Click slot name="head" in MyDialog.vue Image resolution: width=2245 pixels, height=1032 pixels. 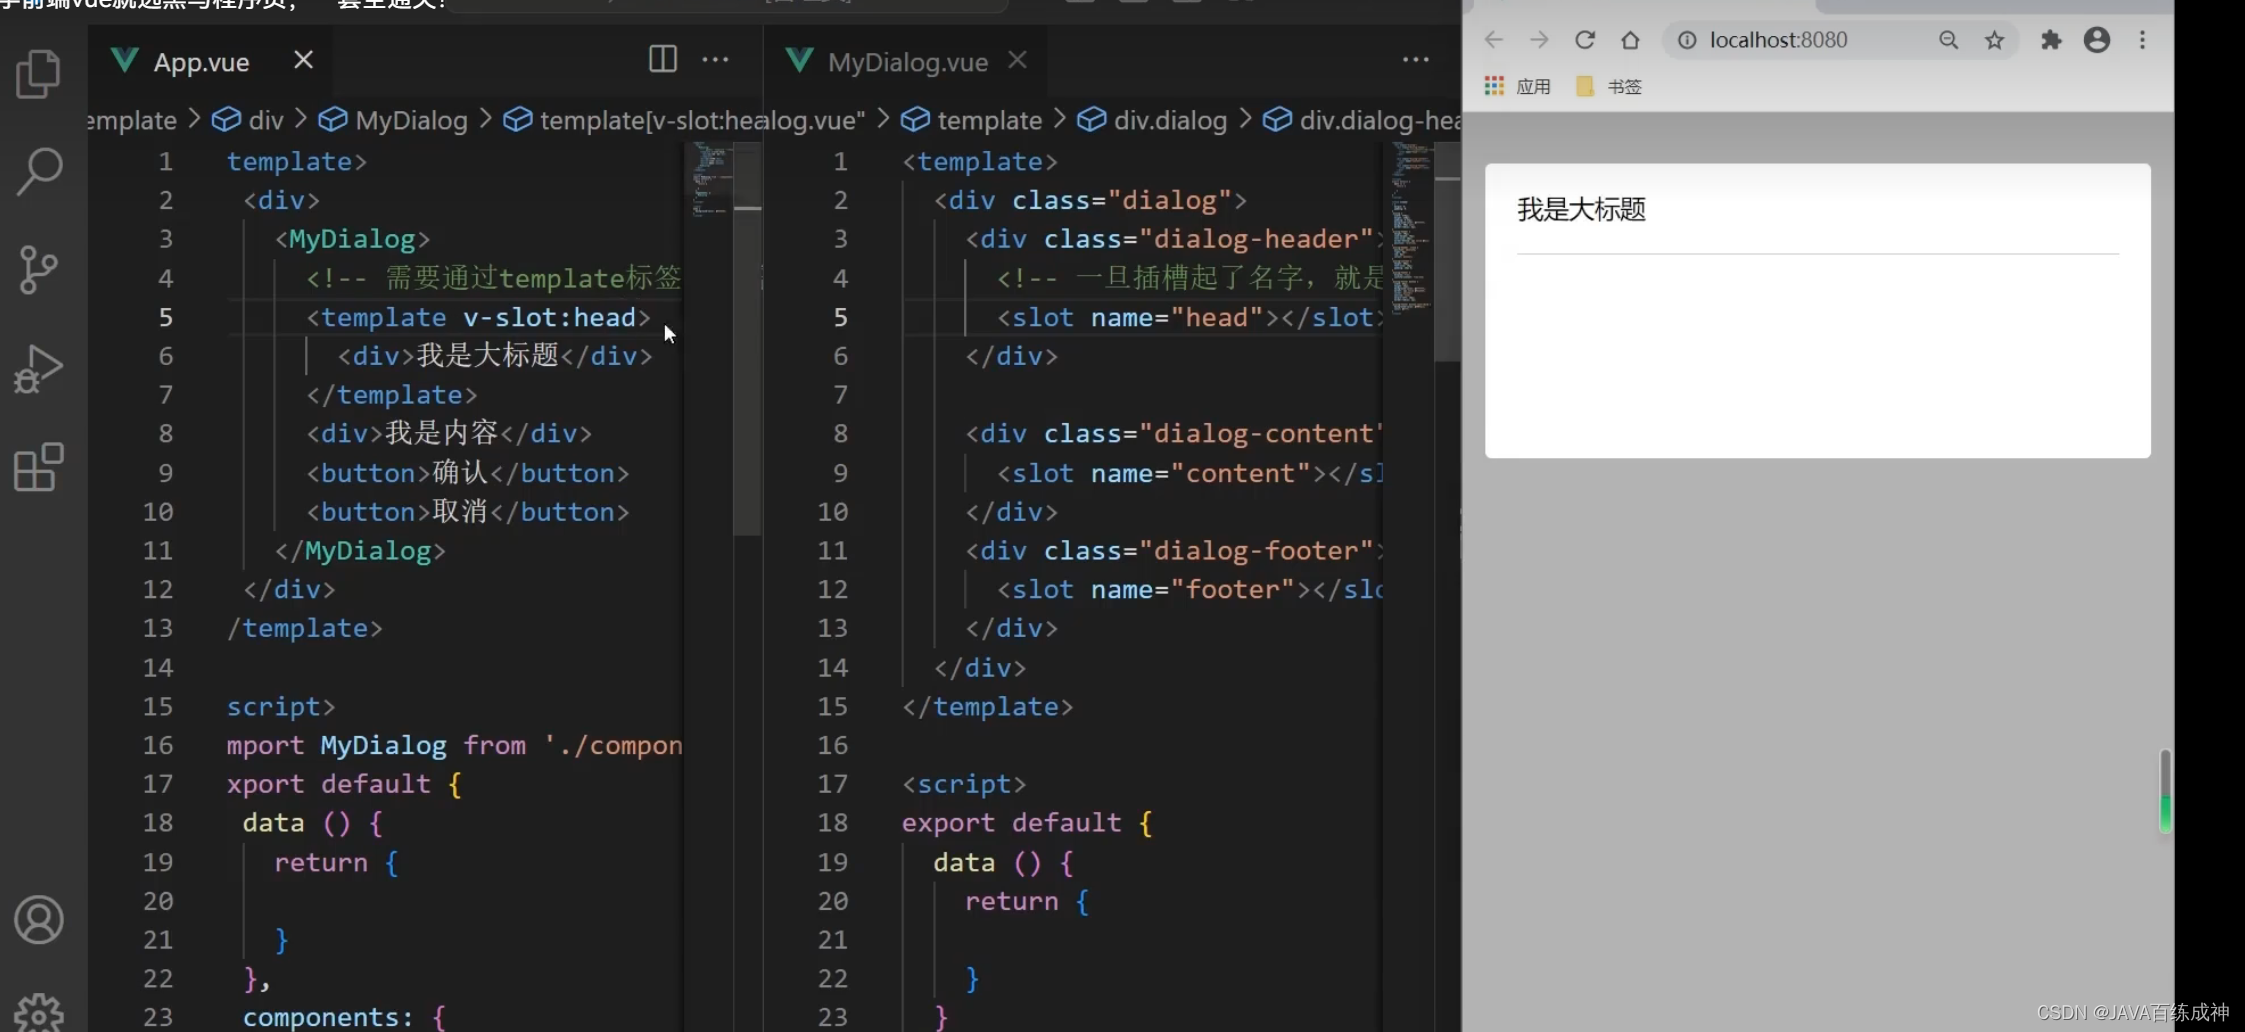pyautogui.click(x=1189, y=317)
